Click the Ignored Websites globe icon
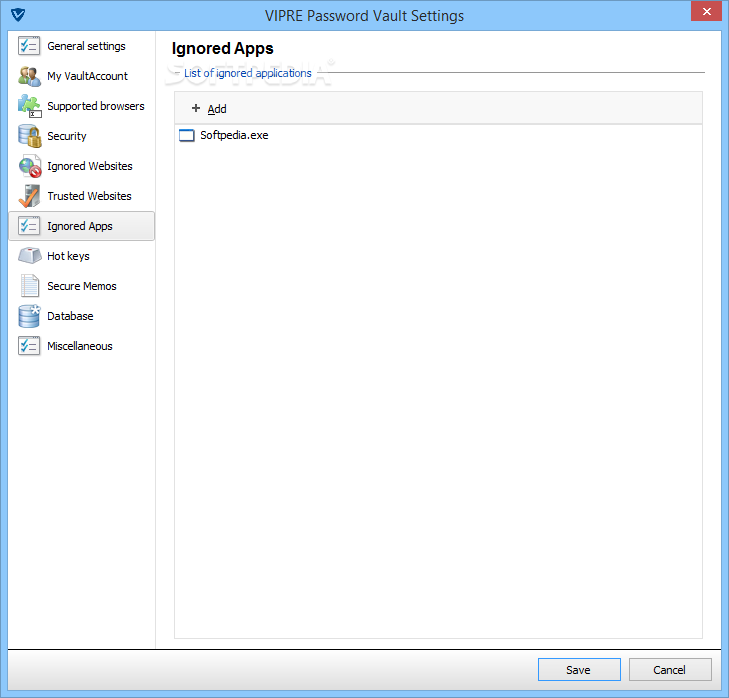Image resolution: width=729 pixels, height=698 pixels. tap(30, 166)
